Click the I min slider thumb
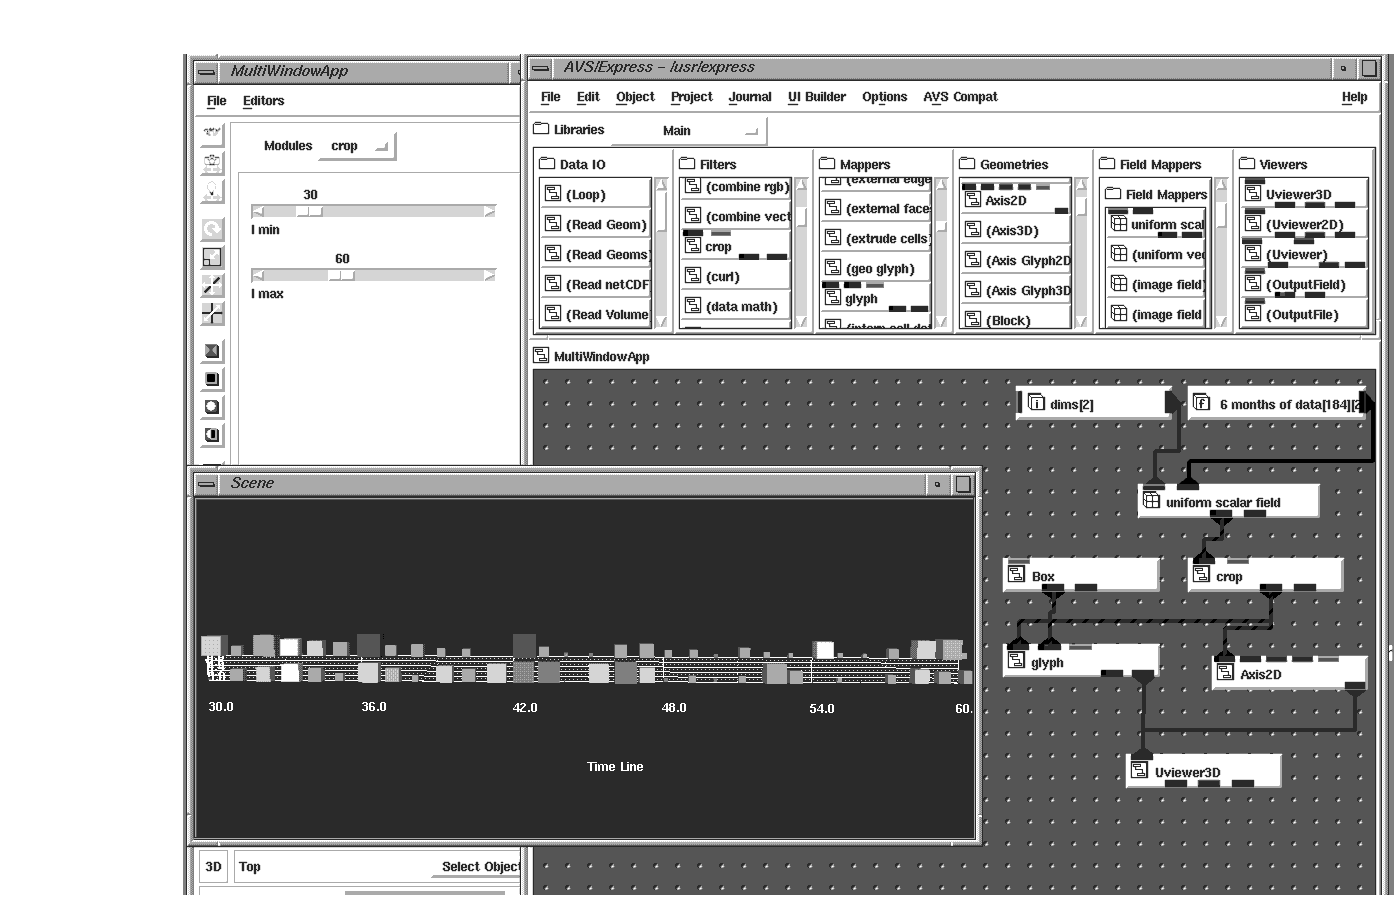The image size is (1400, 900). (310, 211)
